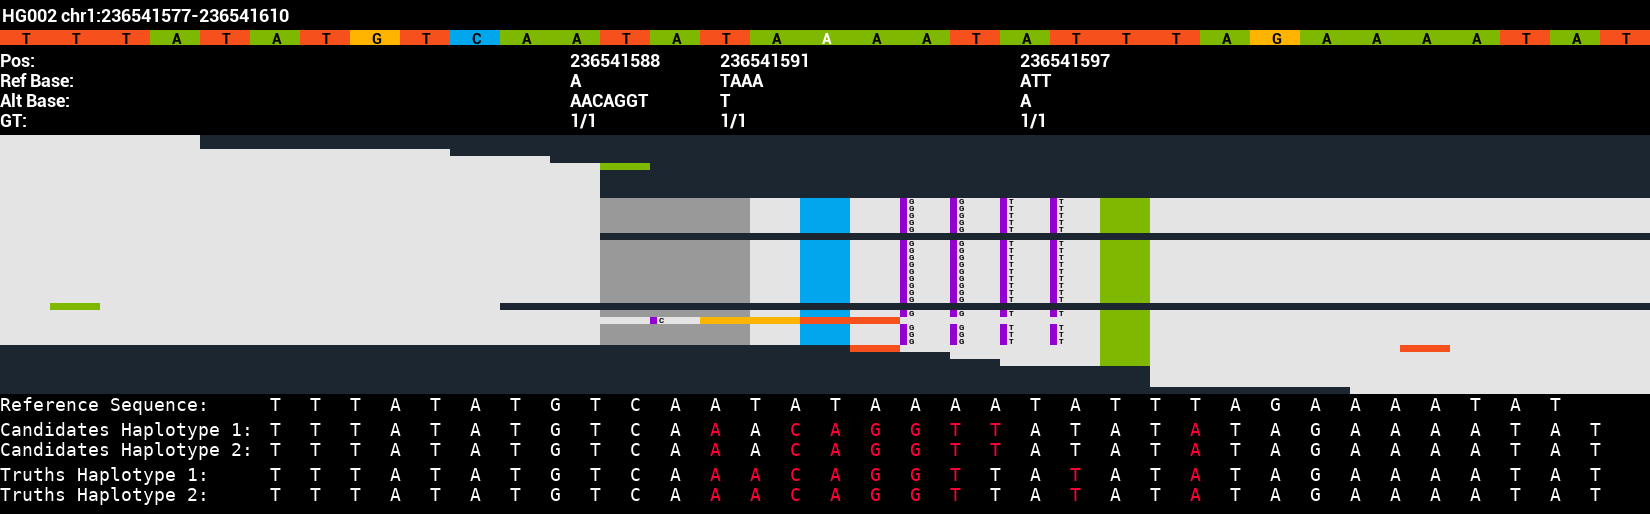Click the blue column in the read pileup
Viewport: 1650px width, 514px height.
(825, 271)
